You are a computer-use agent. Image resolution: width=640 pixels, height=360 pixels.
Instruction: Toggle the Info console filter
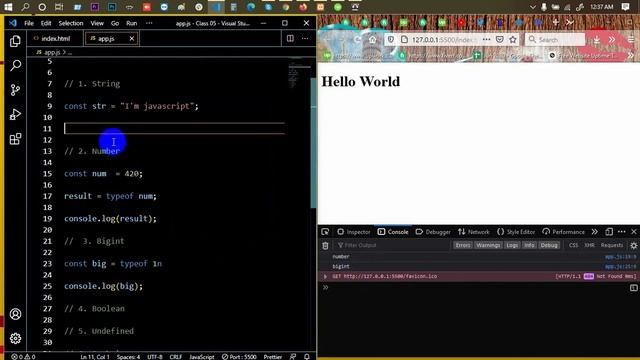[x=529, y=245]
